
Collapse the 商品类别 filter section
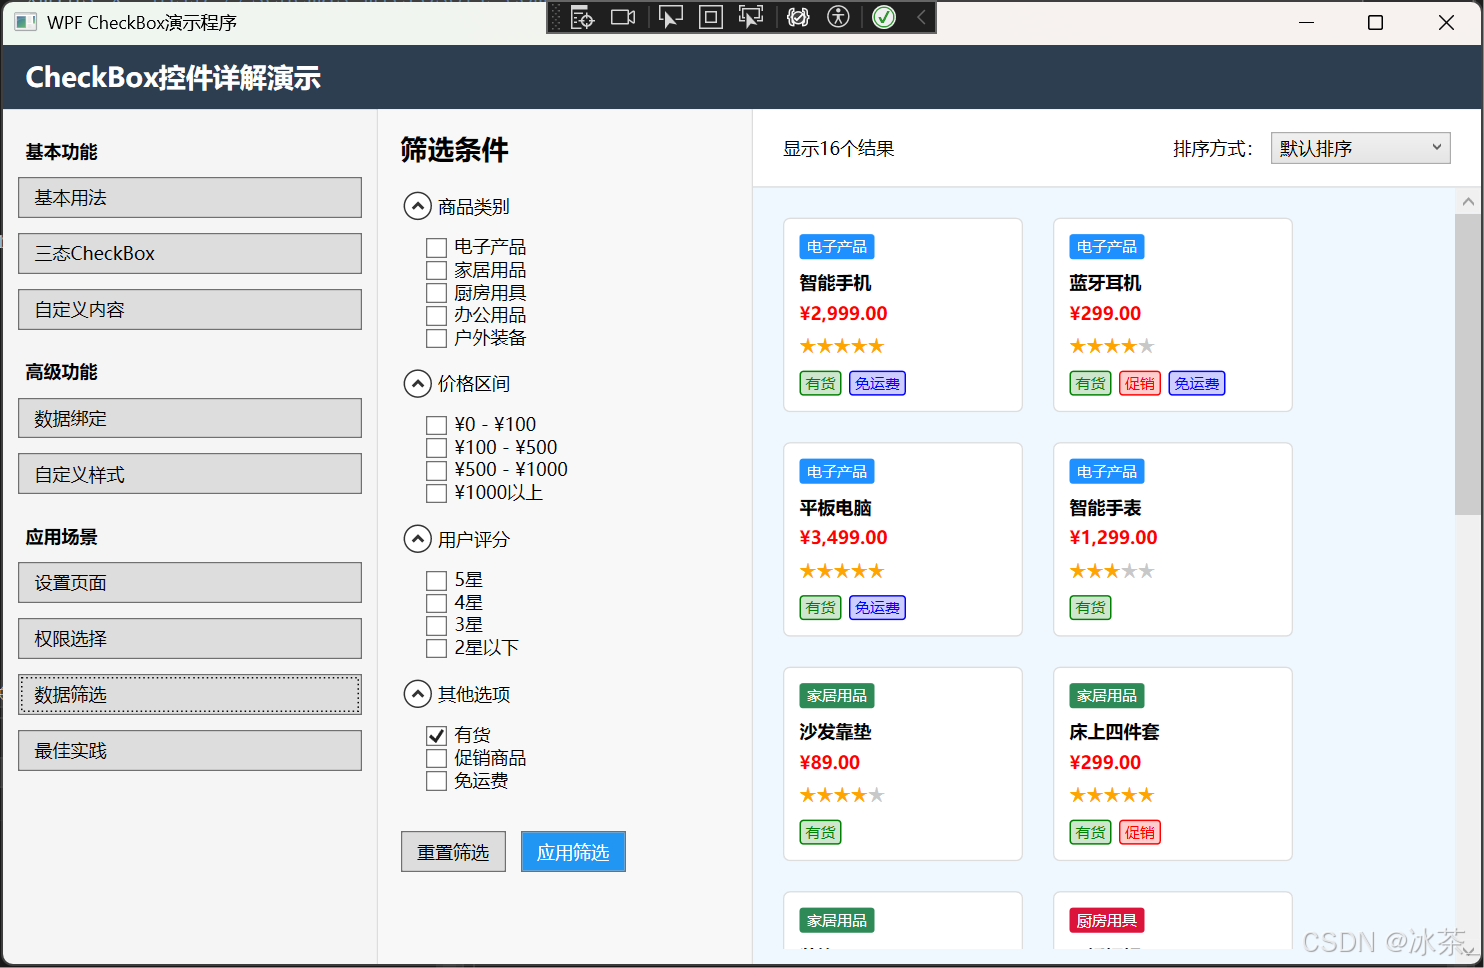[417, 207]
